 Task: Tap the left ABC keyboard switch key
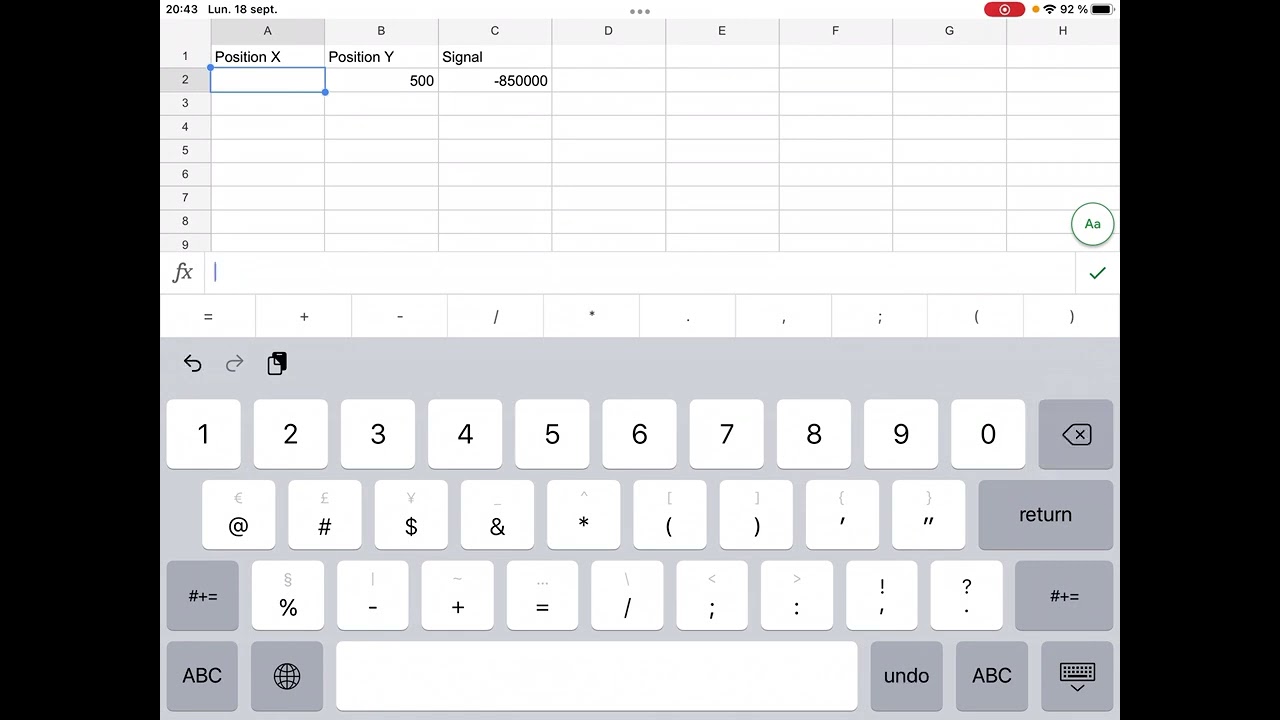click(x=202, y=676)
